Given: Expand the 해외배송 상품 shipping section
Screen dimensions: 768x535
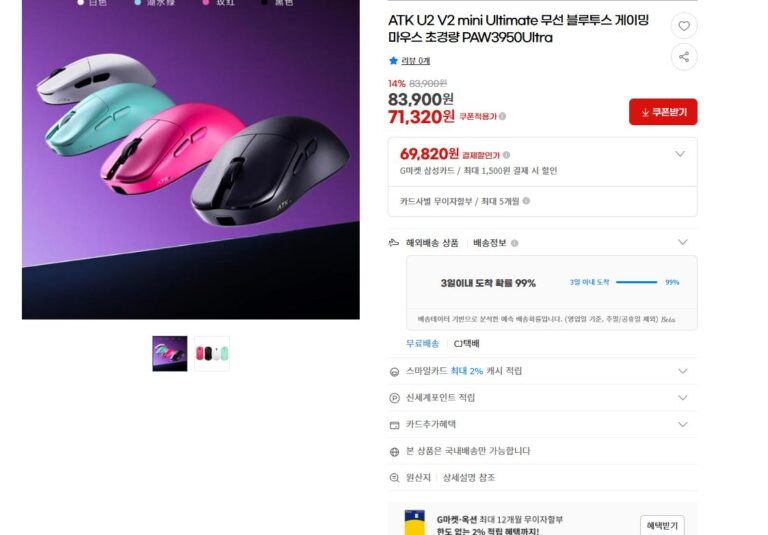Looking at the screenshot, I should (x=683, y=242).
